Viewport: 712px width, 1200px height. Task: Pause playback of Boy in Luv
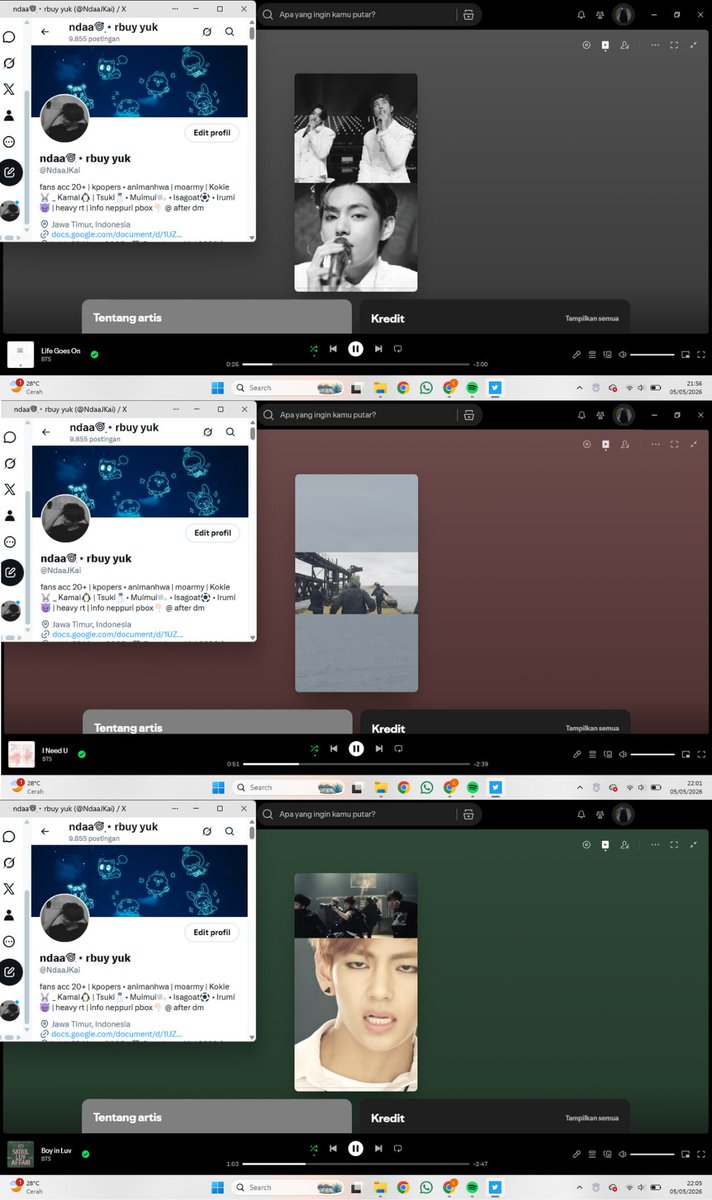(355, 1148)
